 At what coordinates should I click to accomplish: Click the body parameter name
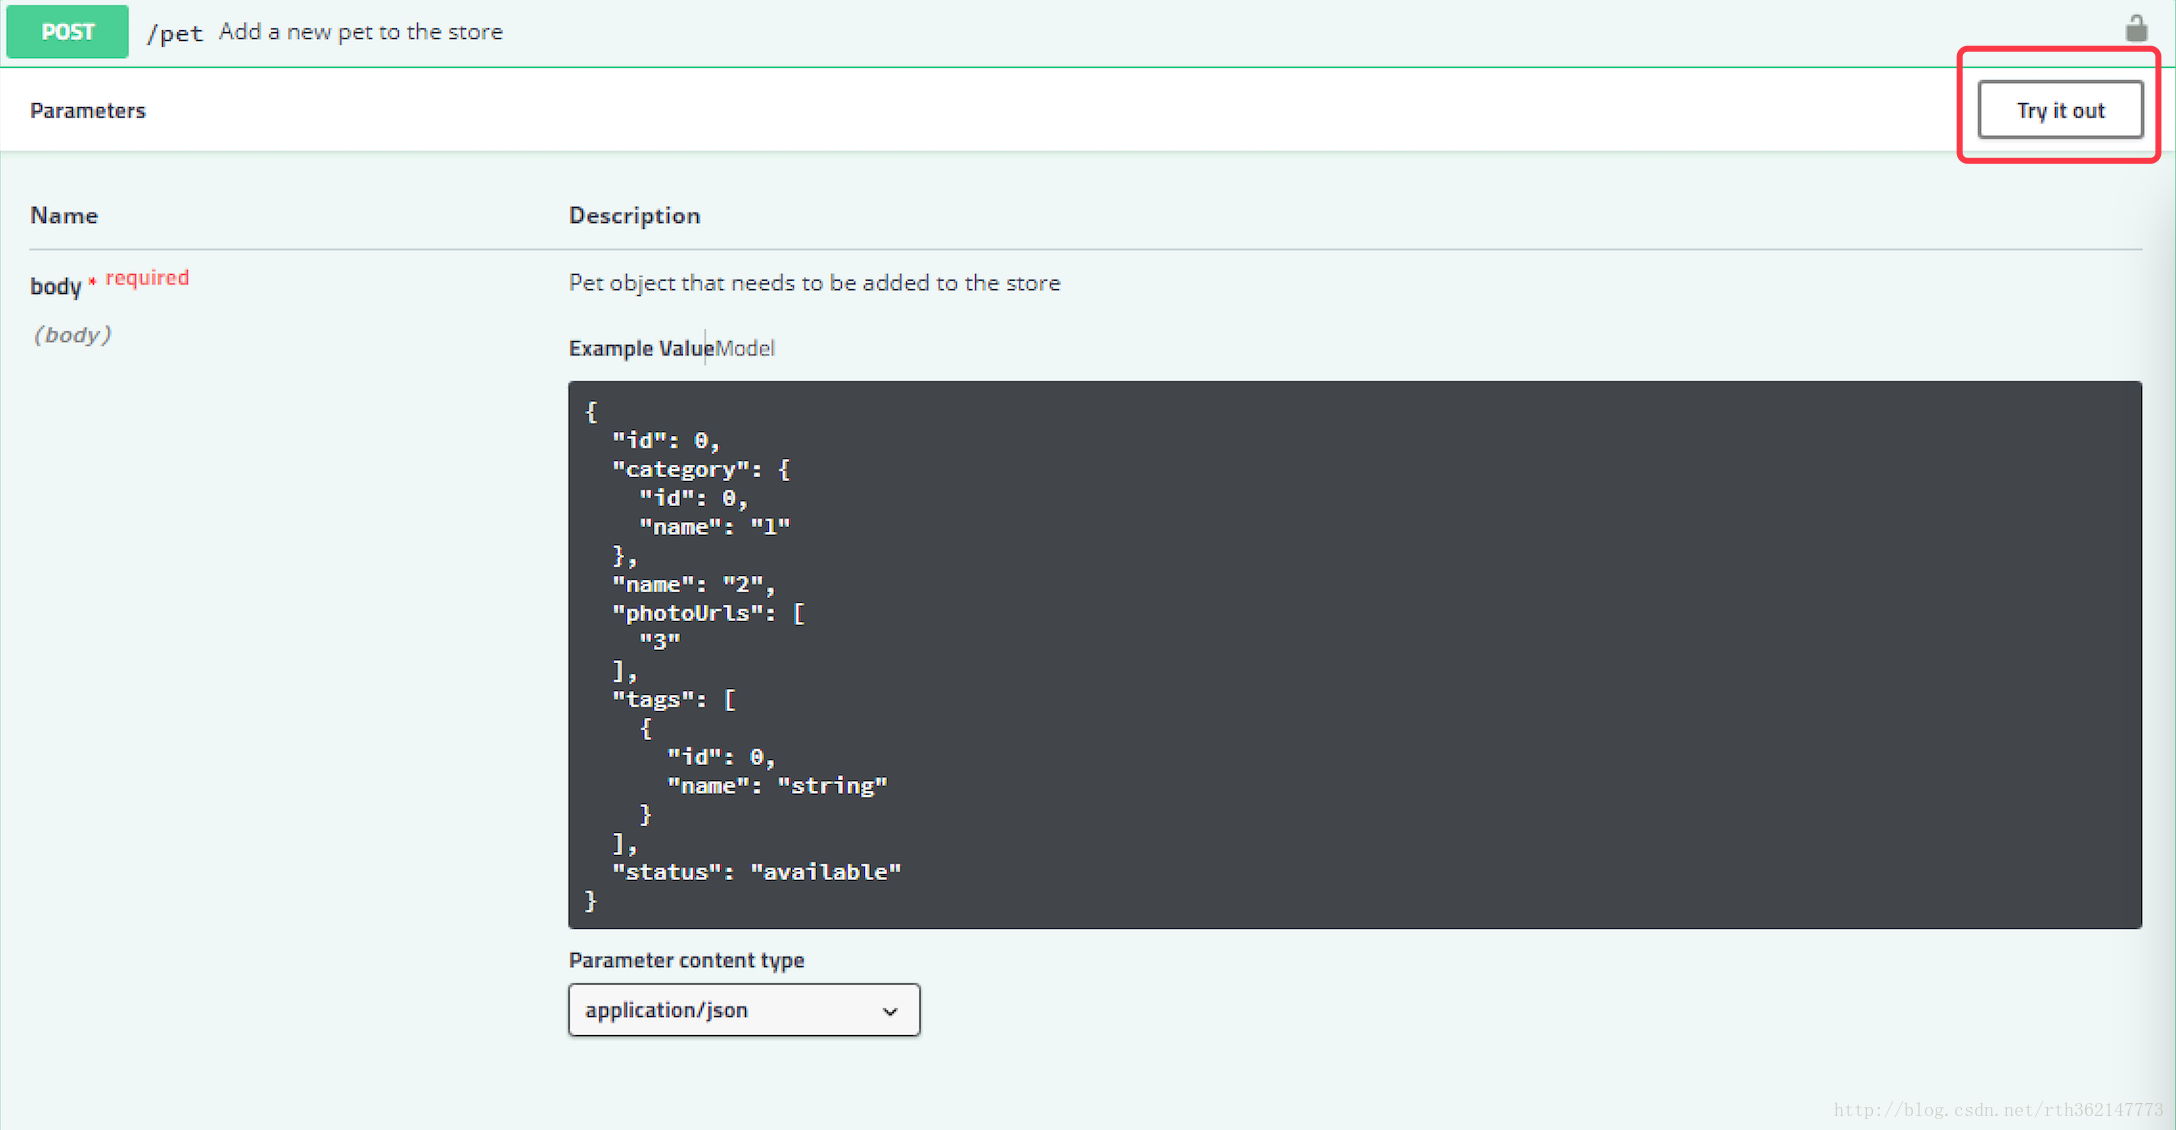55,286
